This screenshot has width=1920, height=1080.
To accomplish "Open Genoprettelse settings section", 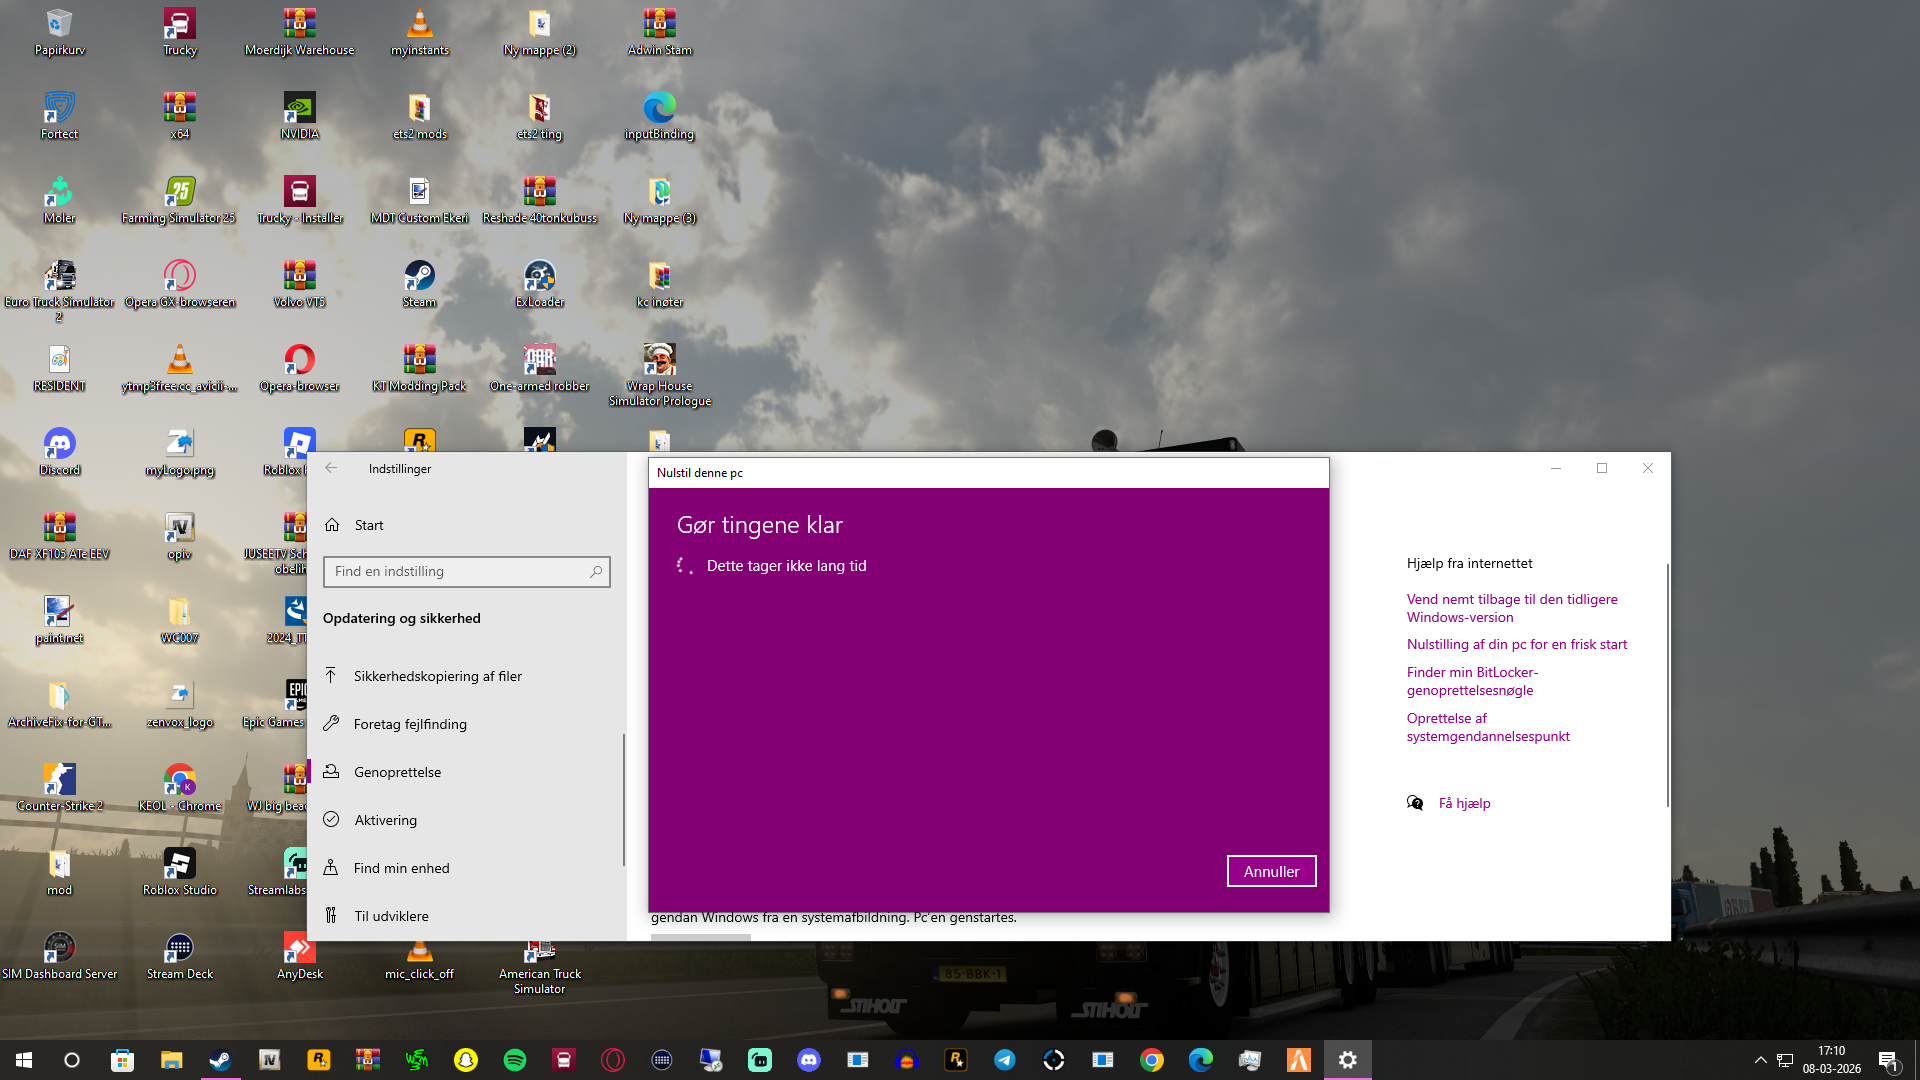I will [397, 772].
